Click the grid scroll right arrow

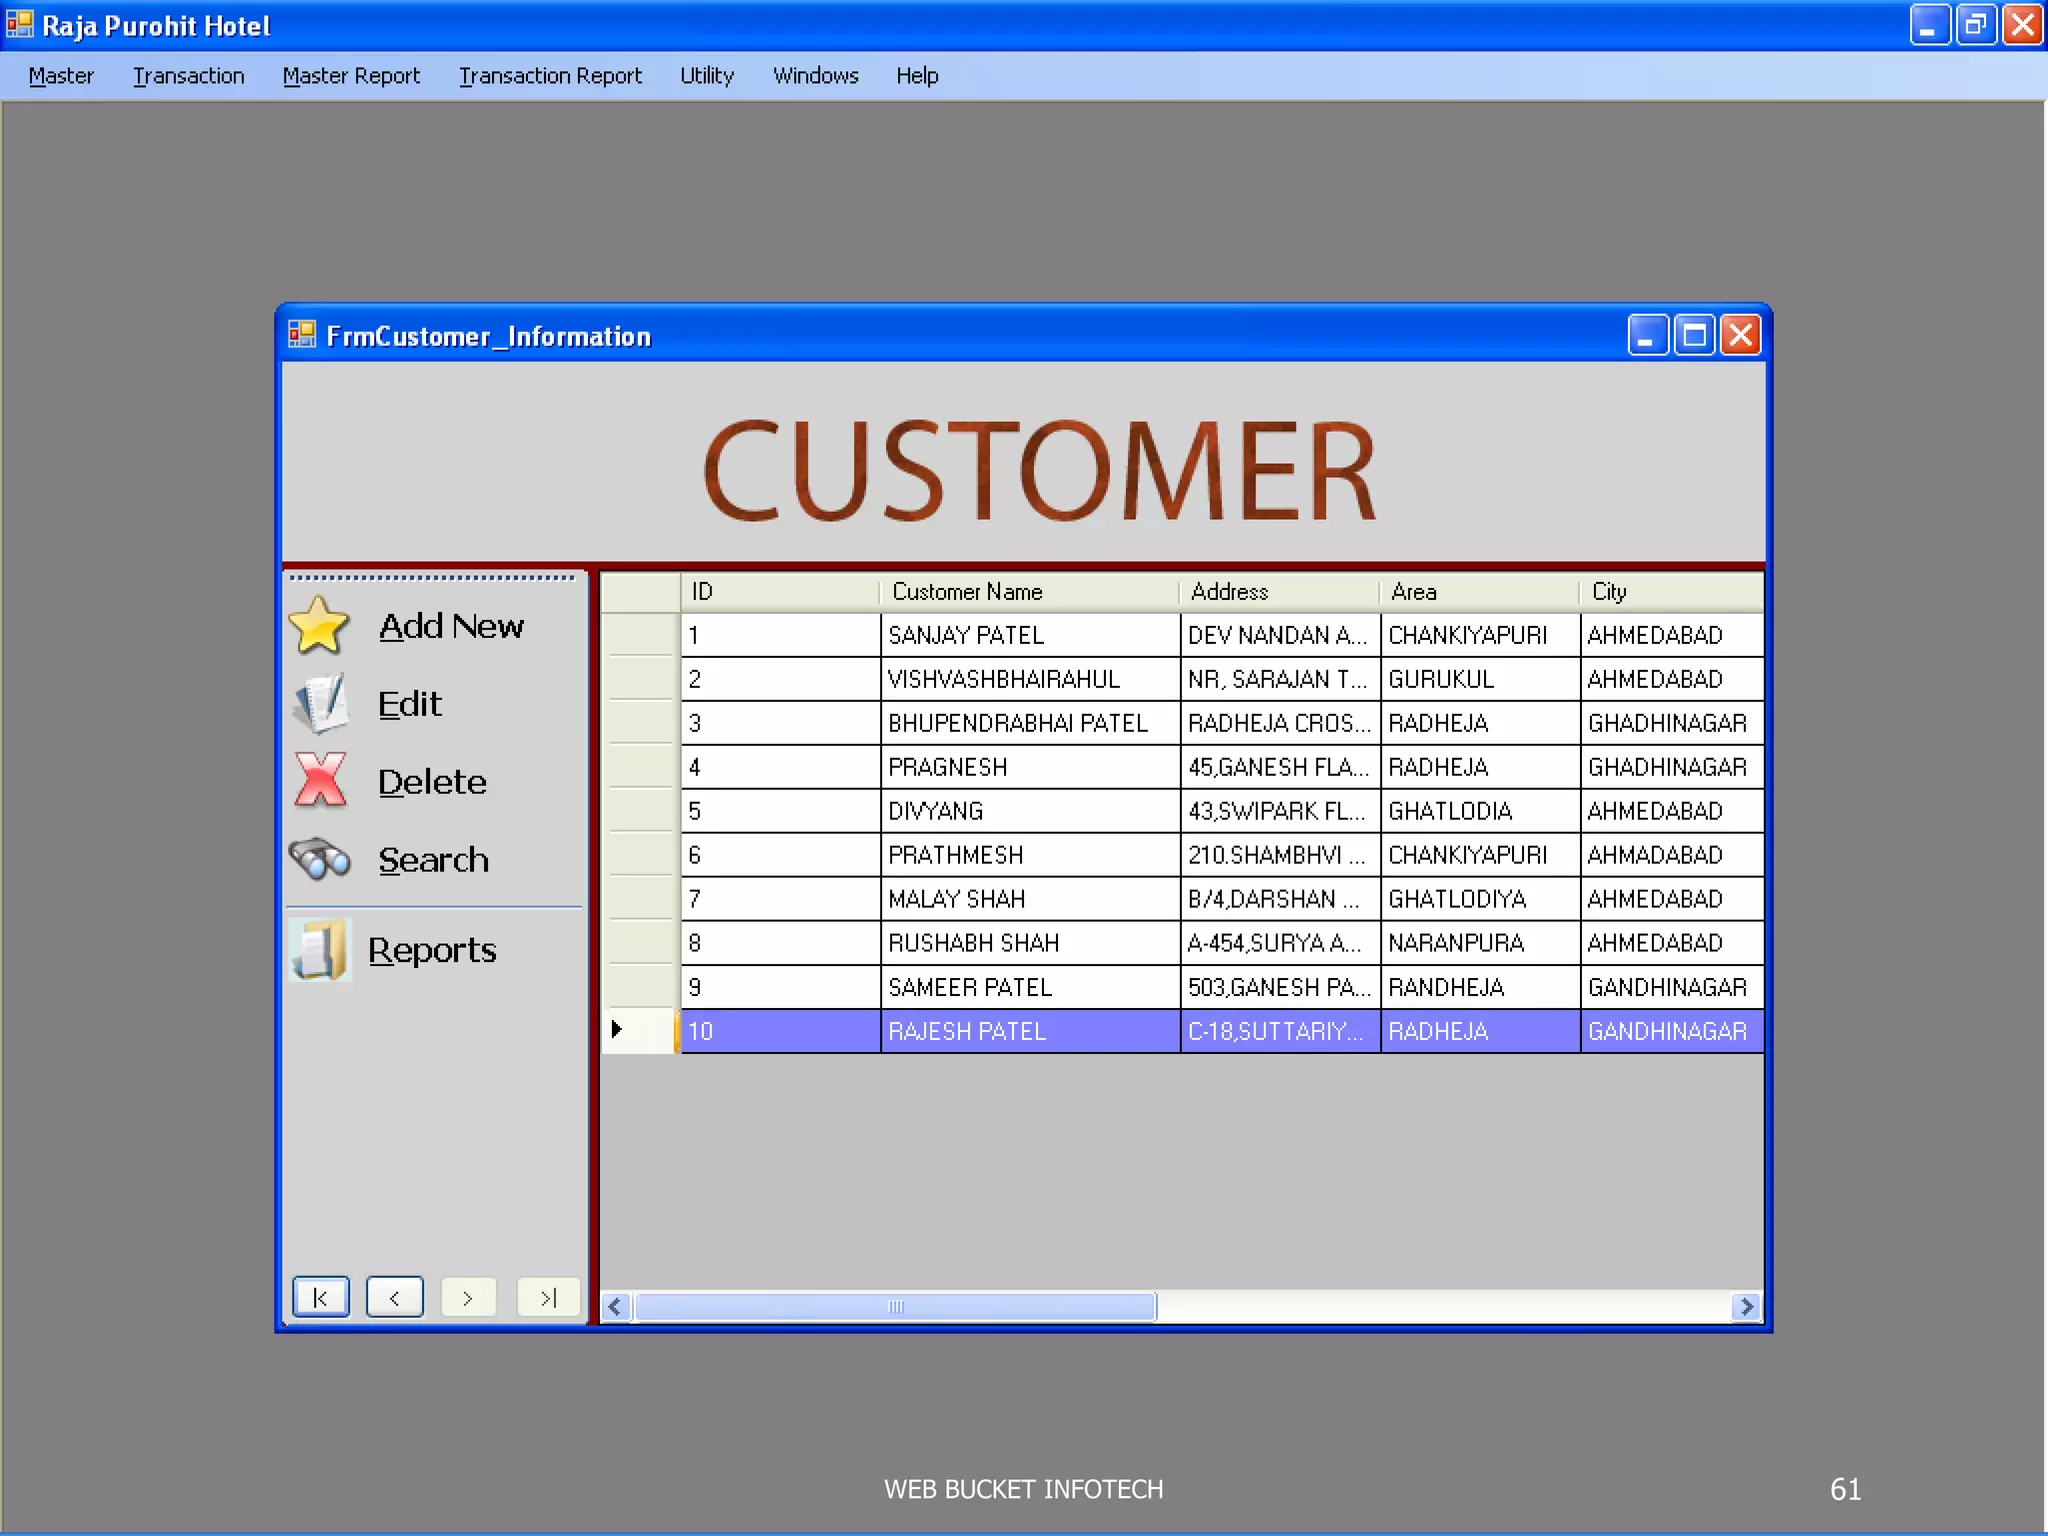pos(1747,1306)
